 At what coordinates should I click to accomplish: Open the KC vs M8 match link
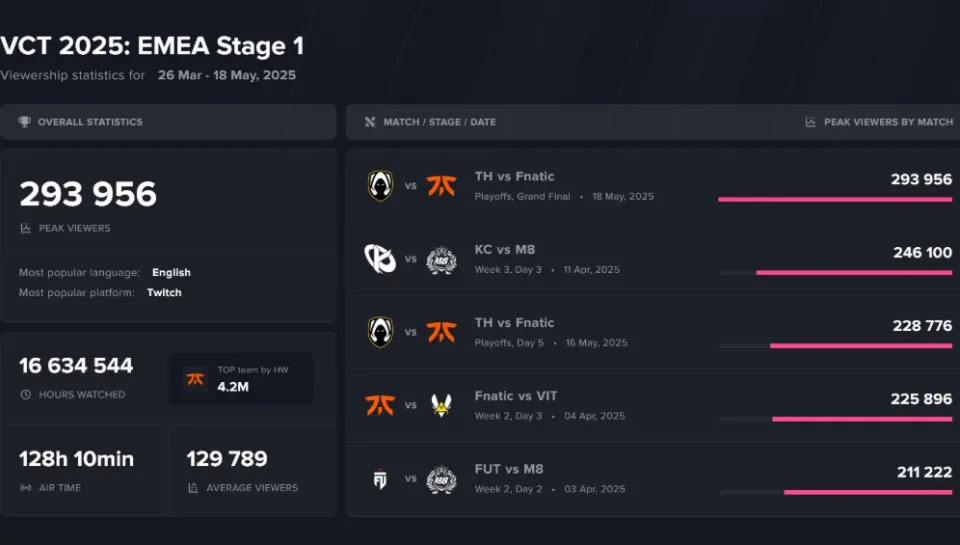(x=504, y=249)
